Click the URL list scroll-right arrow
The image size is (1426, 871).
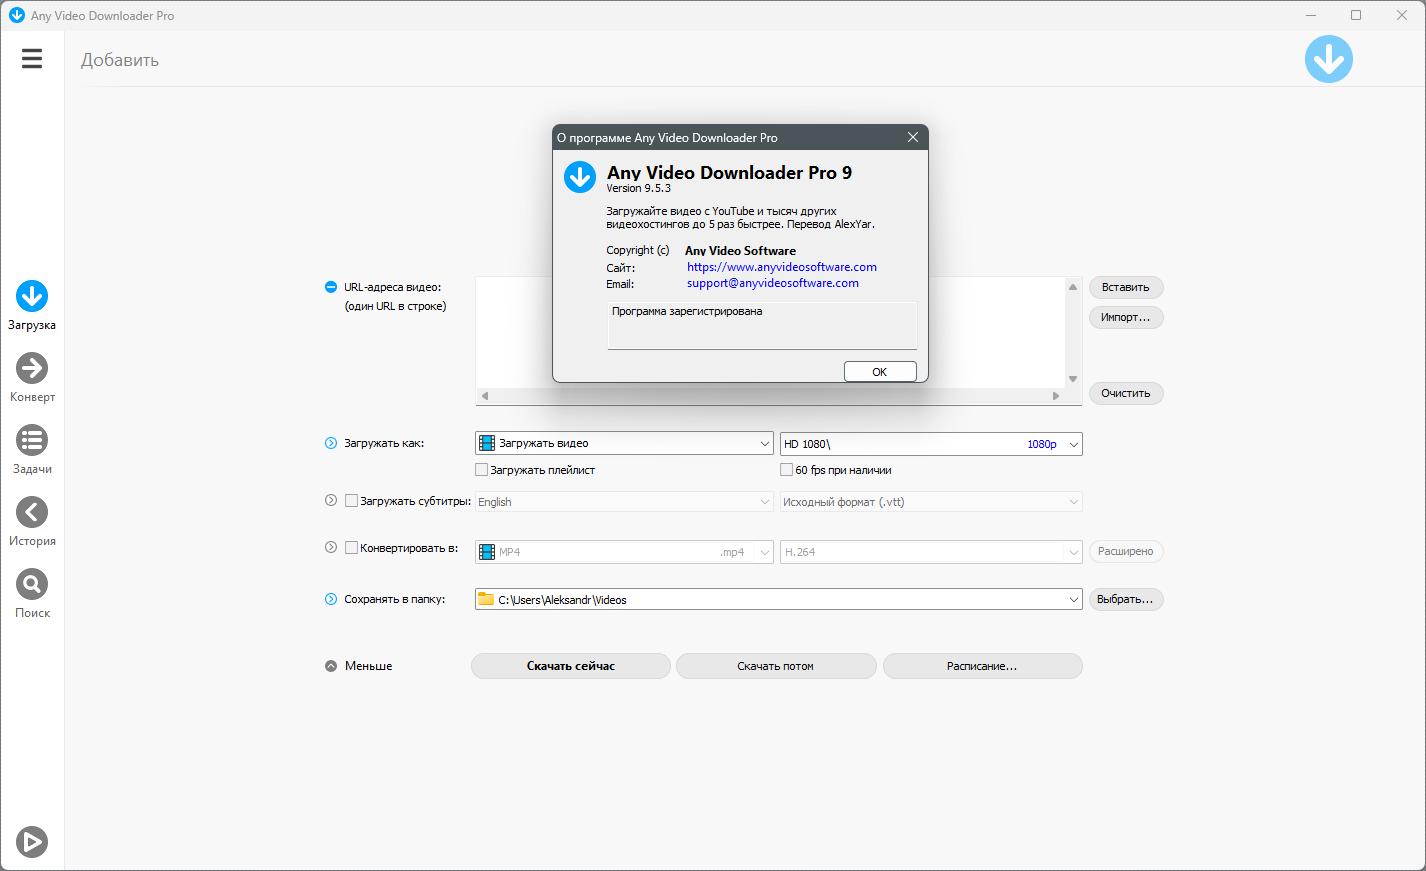[x=1056, y=396]
